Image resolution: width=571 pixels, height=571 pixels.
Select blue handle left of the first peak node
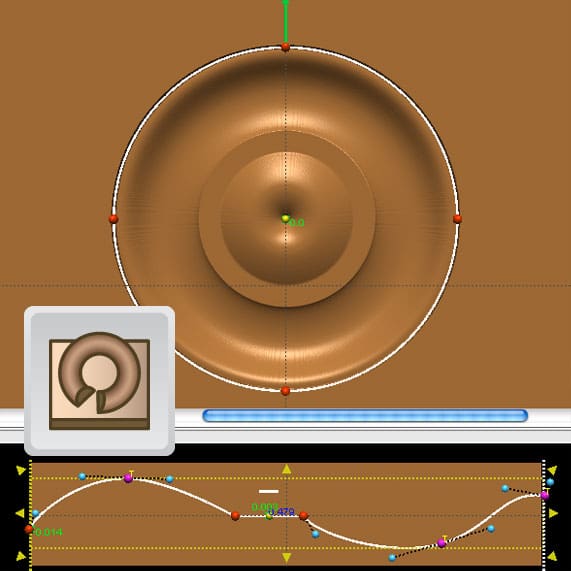point(82,476)
